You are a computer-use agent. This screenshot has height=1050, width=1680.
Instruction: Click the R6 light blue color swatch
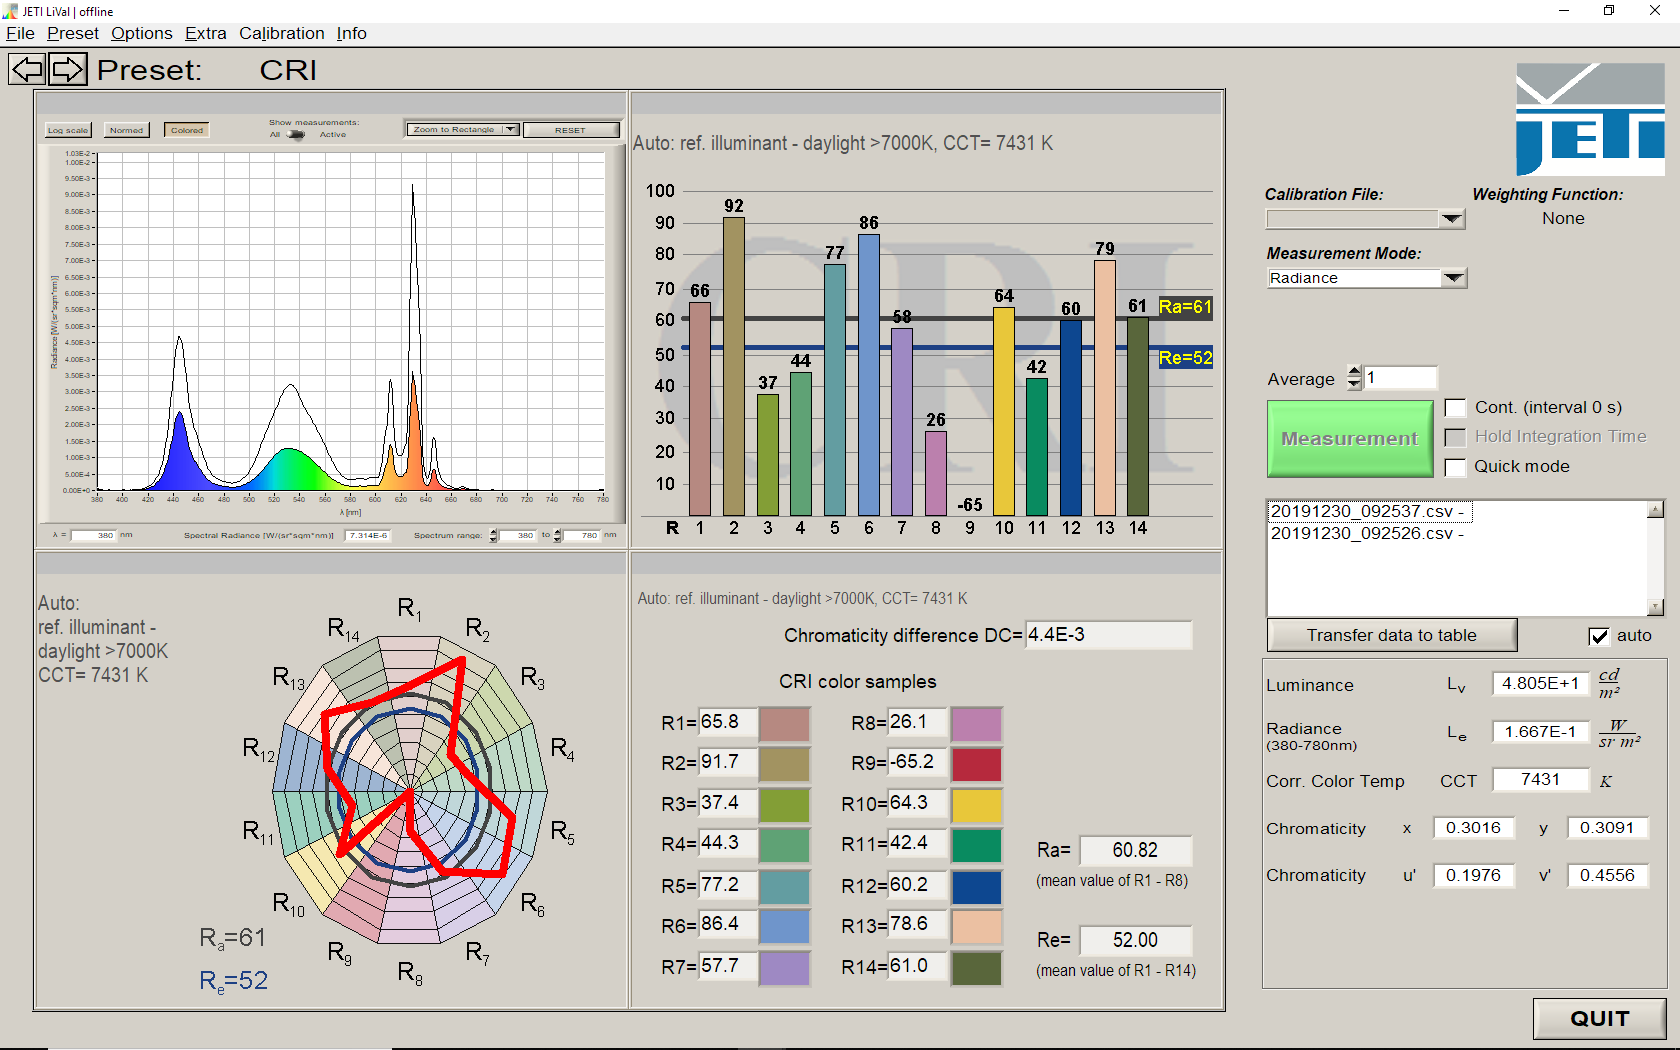click(x=785, y=926)
